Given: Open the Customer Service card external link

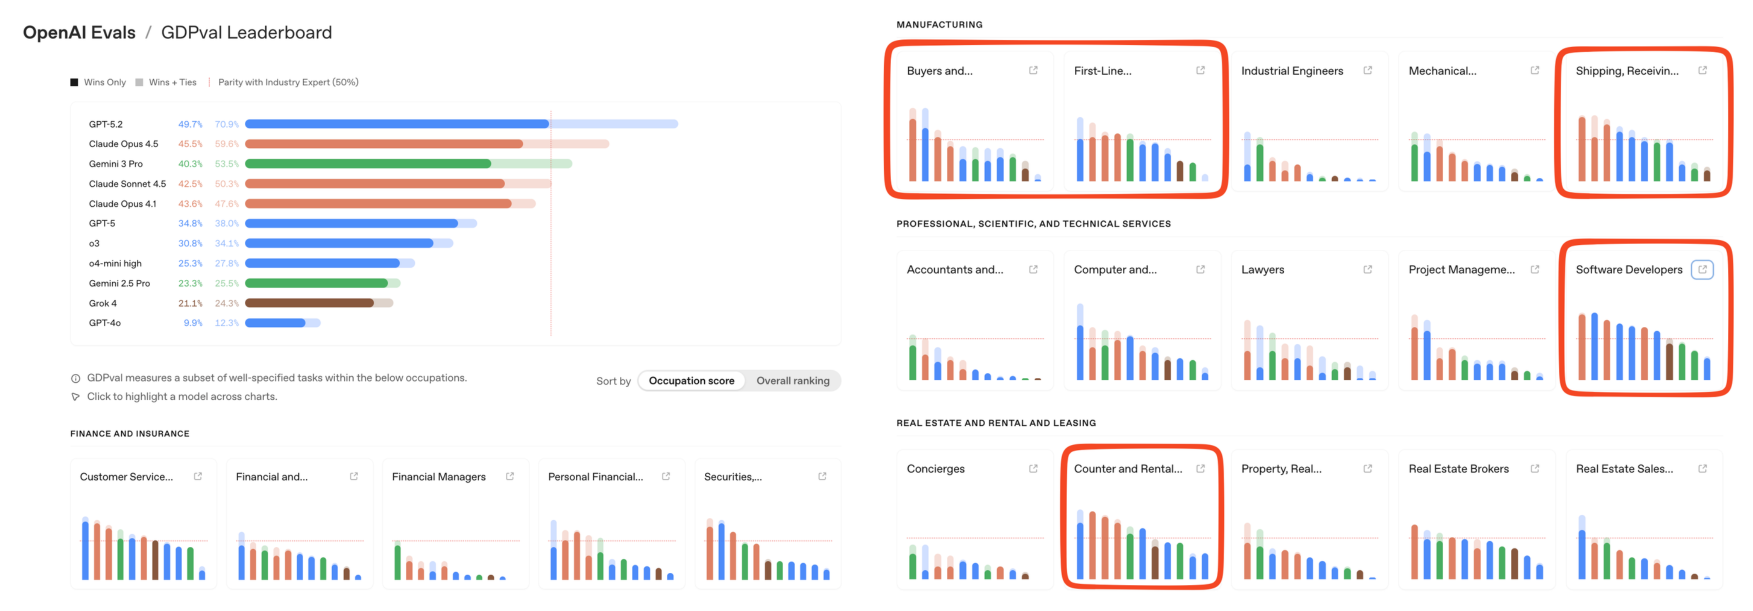Looking at the screenshot, I should point(198,476).
